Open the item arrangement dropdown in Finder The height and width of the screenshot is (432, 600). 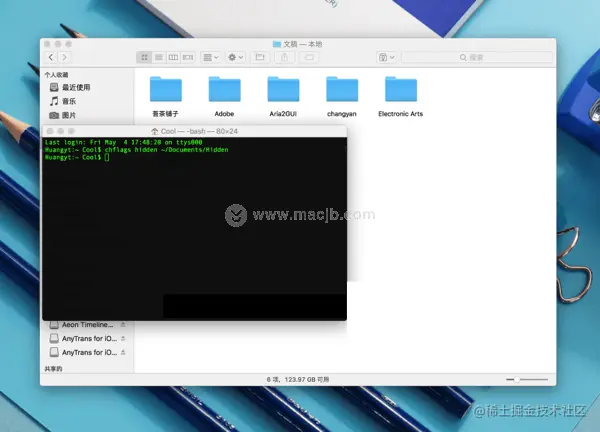210,57
